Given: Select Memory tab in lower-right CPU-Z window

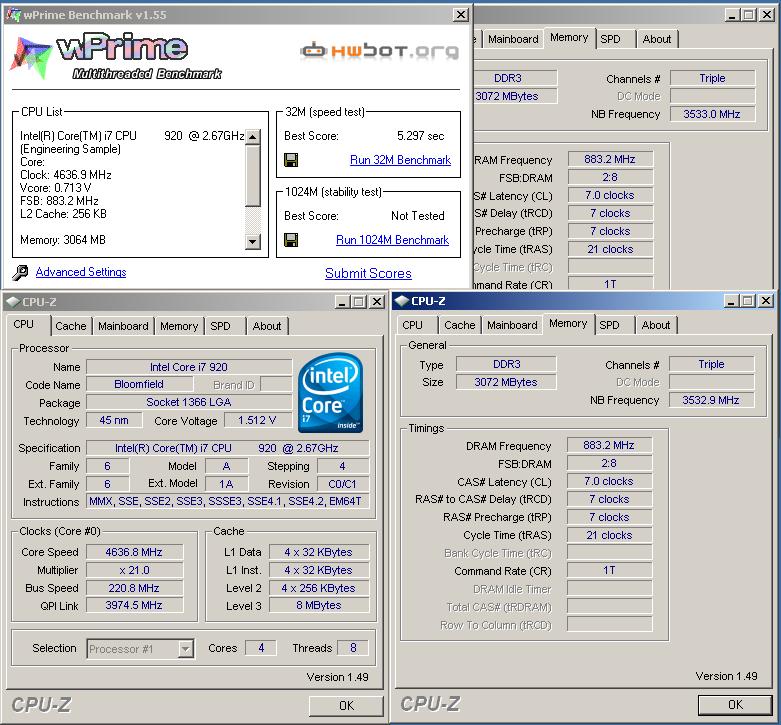Looking at the screenshot, I should click(568, 323).
